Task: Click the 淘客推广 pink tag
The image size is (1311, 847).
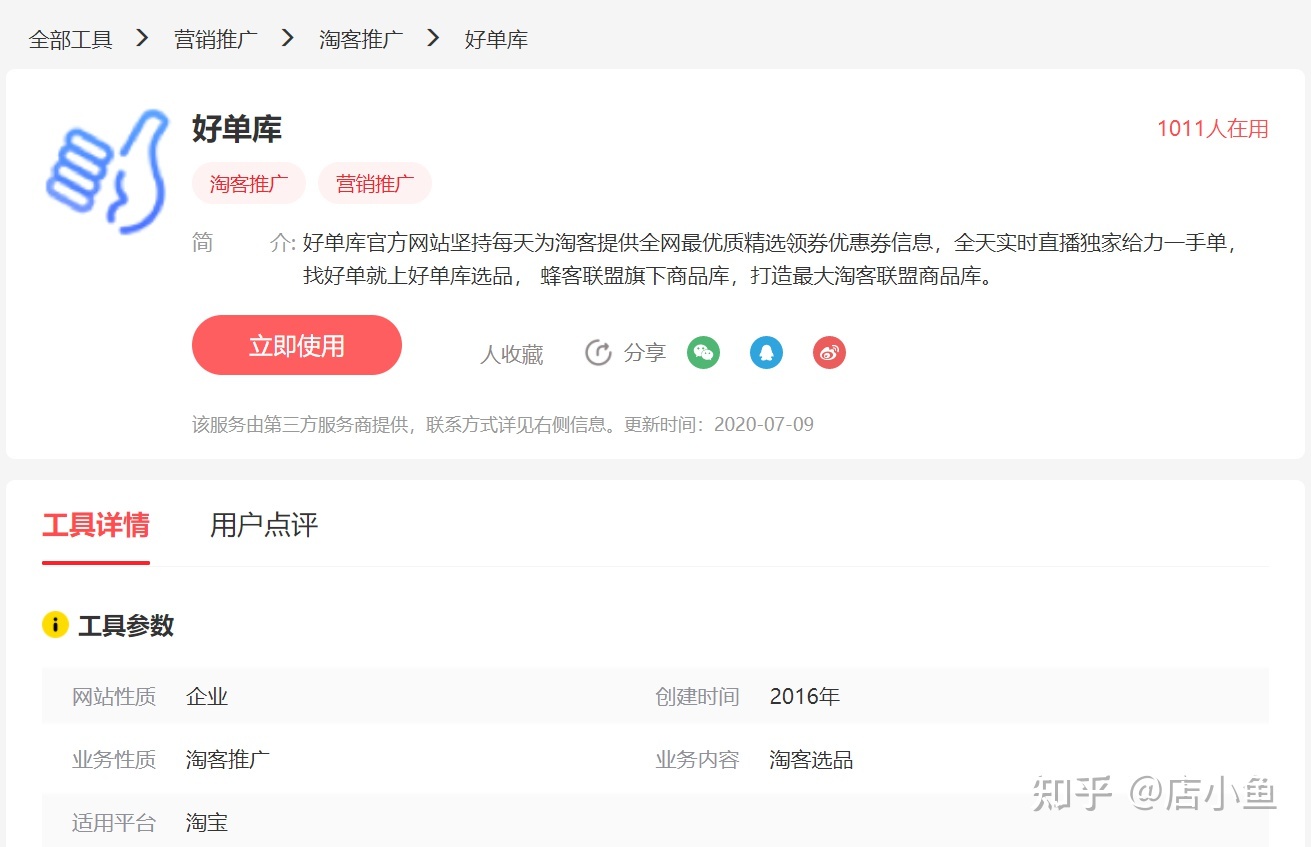Action: click(x=249, y=183)
